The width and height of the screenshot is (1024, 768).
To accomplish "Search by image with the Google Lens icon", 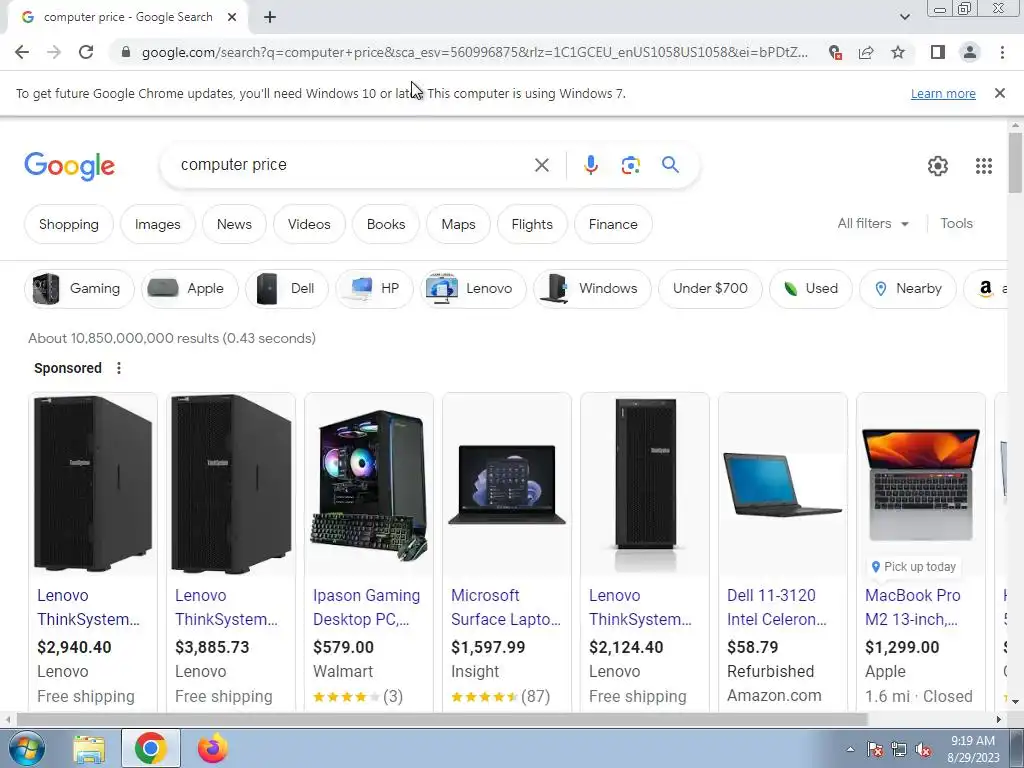I will 630,165.
